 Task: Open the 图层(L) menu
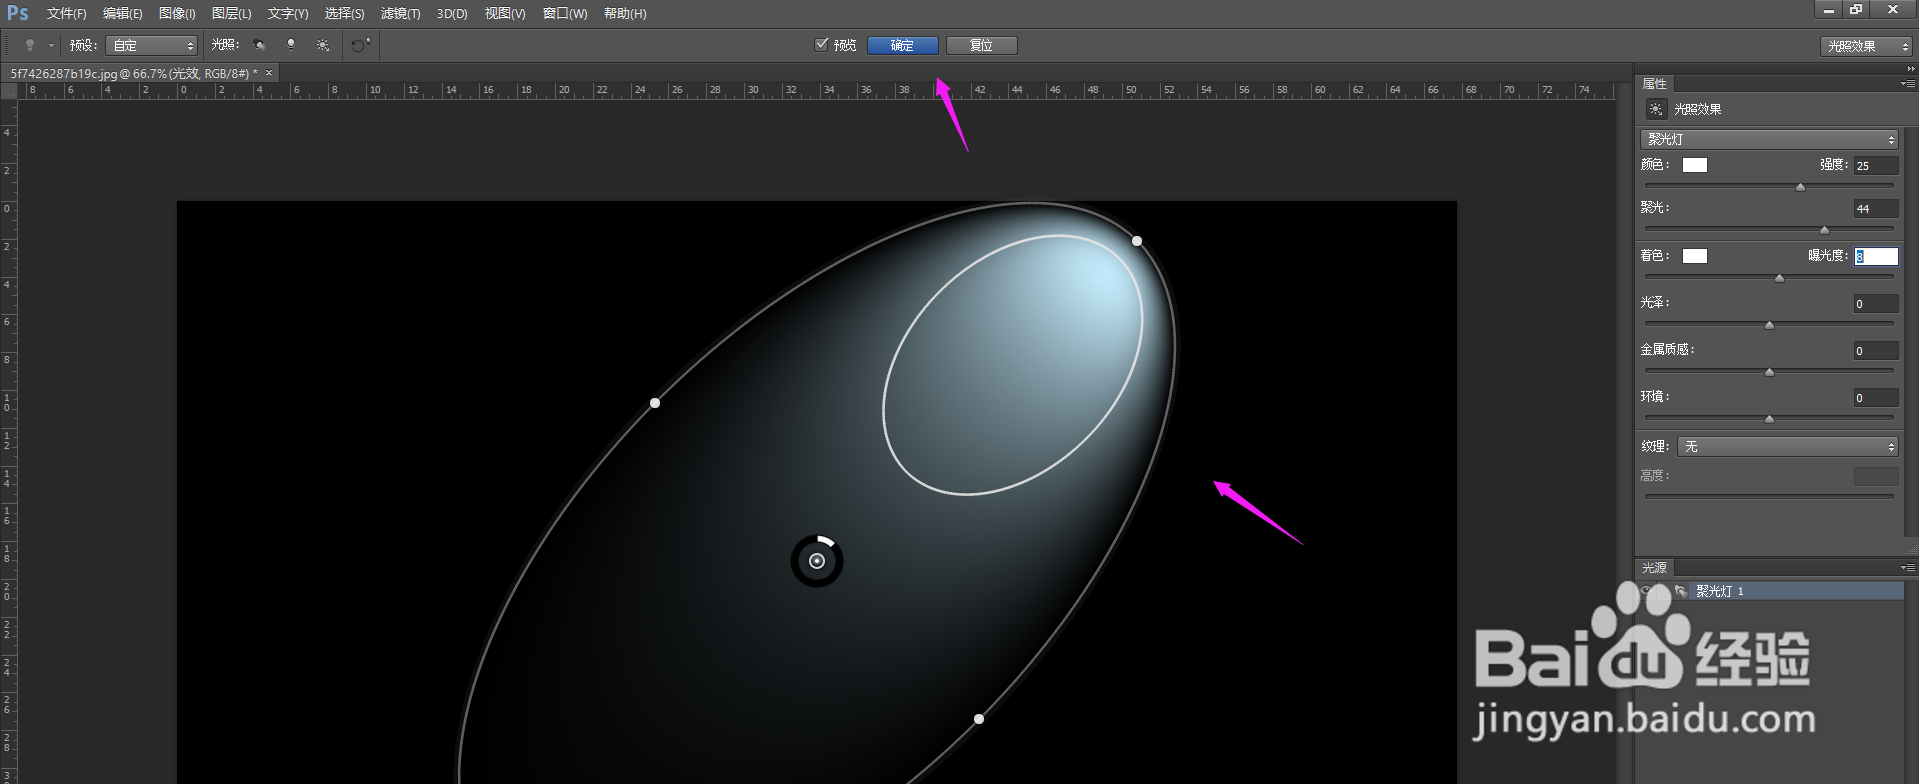(x=231, y=14)
